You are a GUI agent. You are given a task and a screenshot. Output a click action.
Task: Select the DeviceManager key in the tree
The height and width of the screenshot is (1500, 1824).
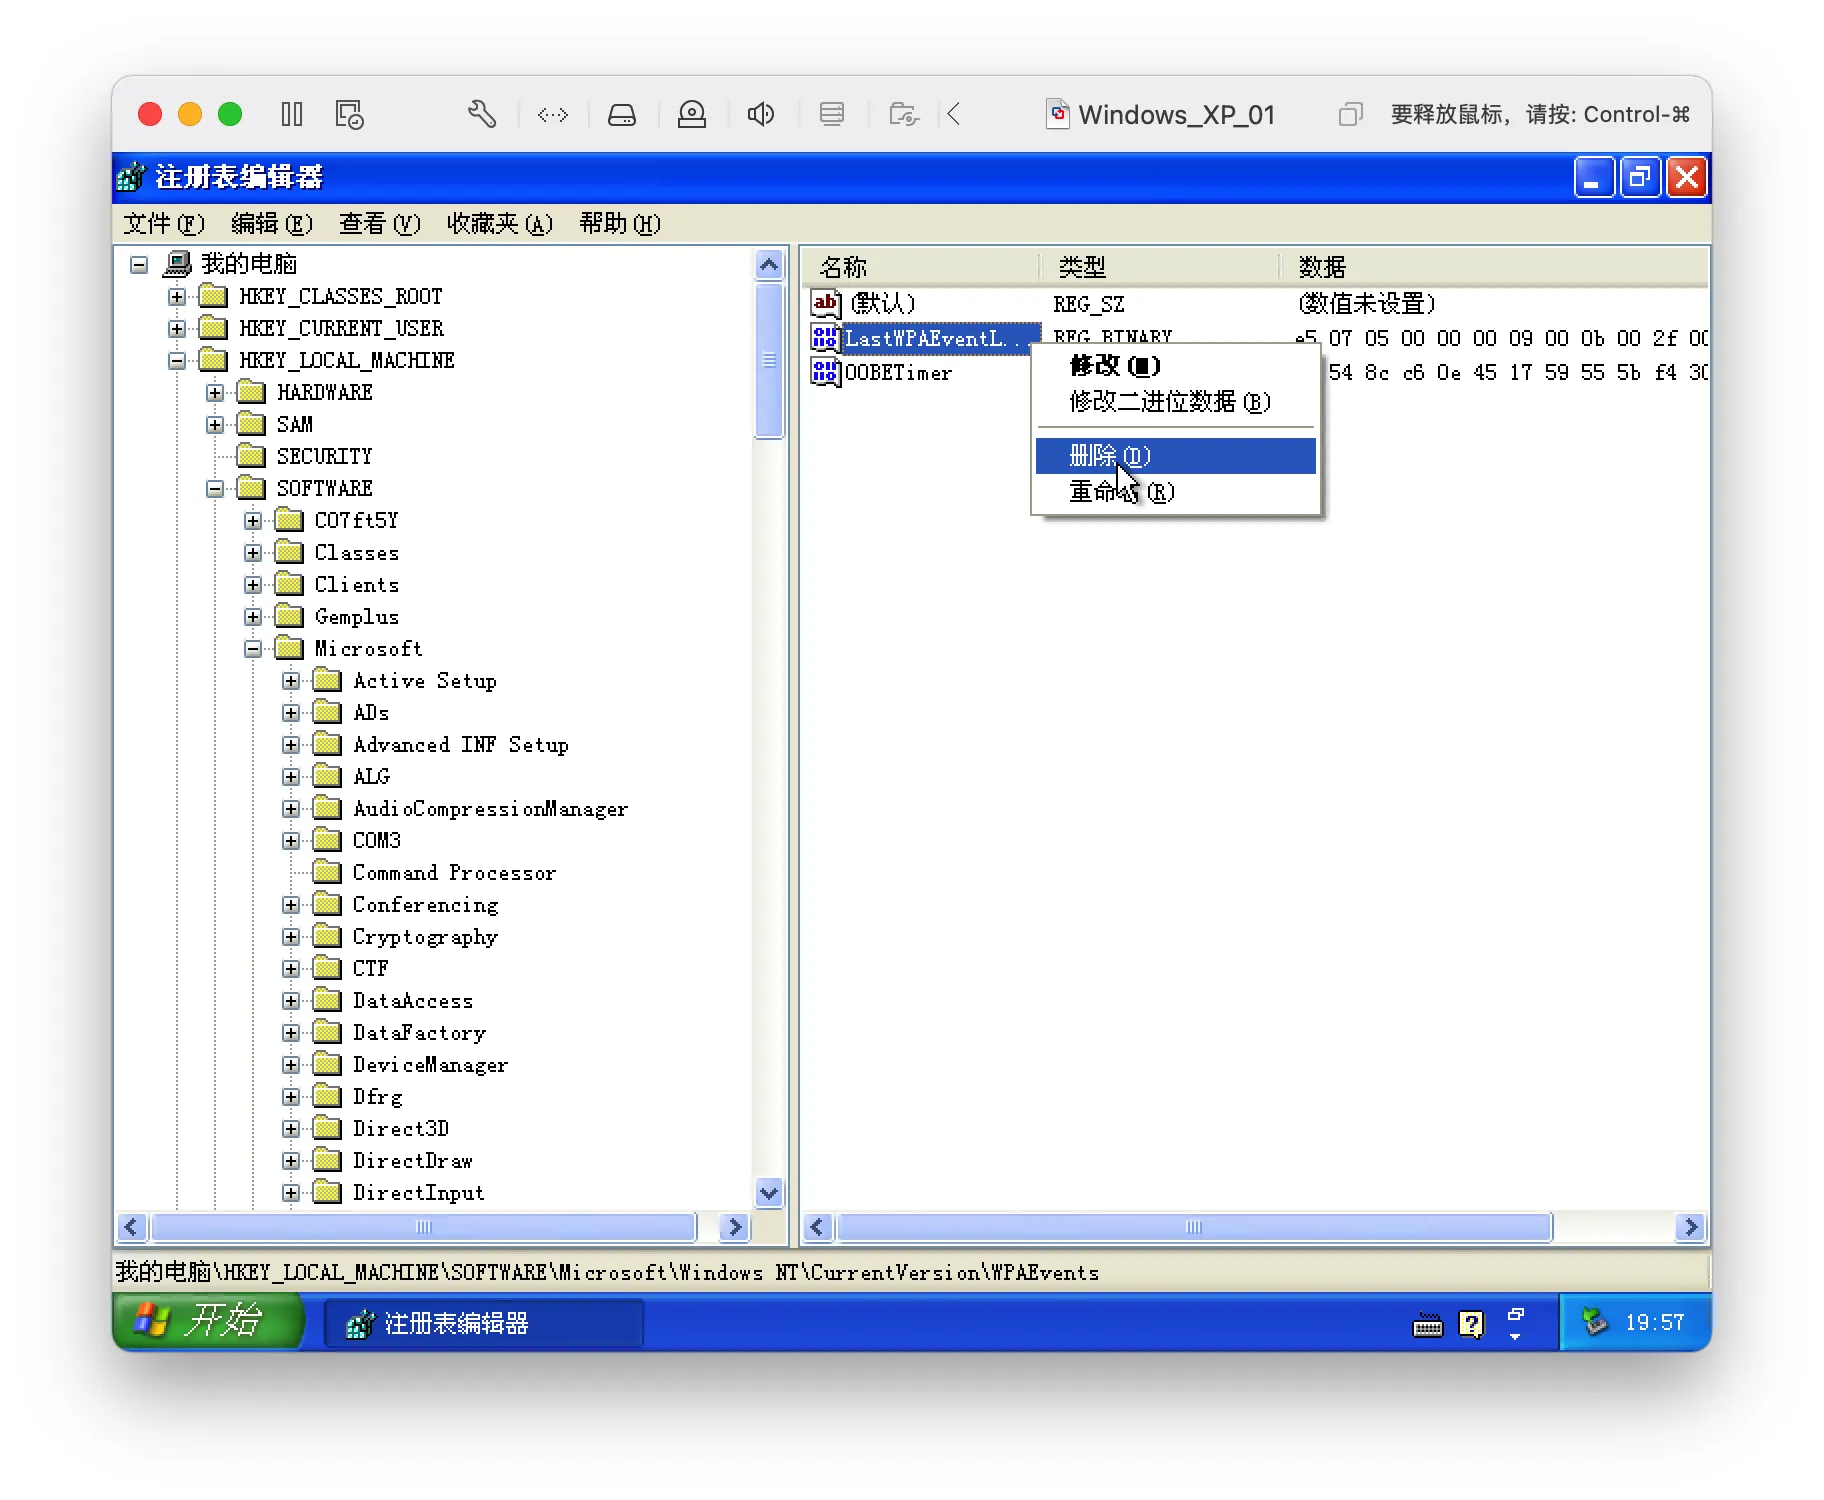coord(430,1065)
